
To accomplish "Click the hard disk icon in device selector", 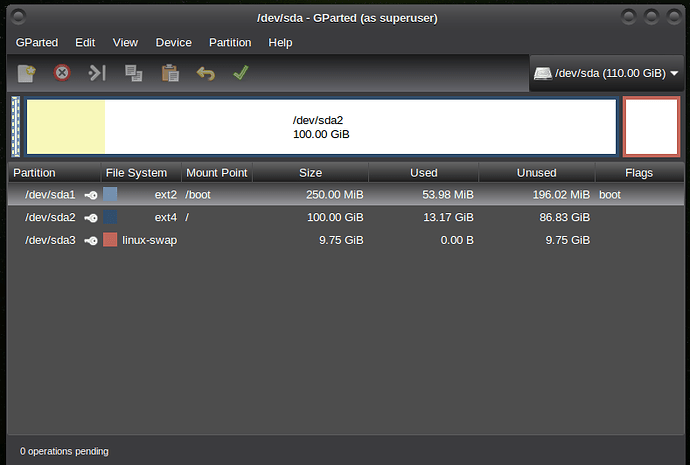I will pos(543,73).
